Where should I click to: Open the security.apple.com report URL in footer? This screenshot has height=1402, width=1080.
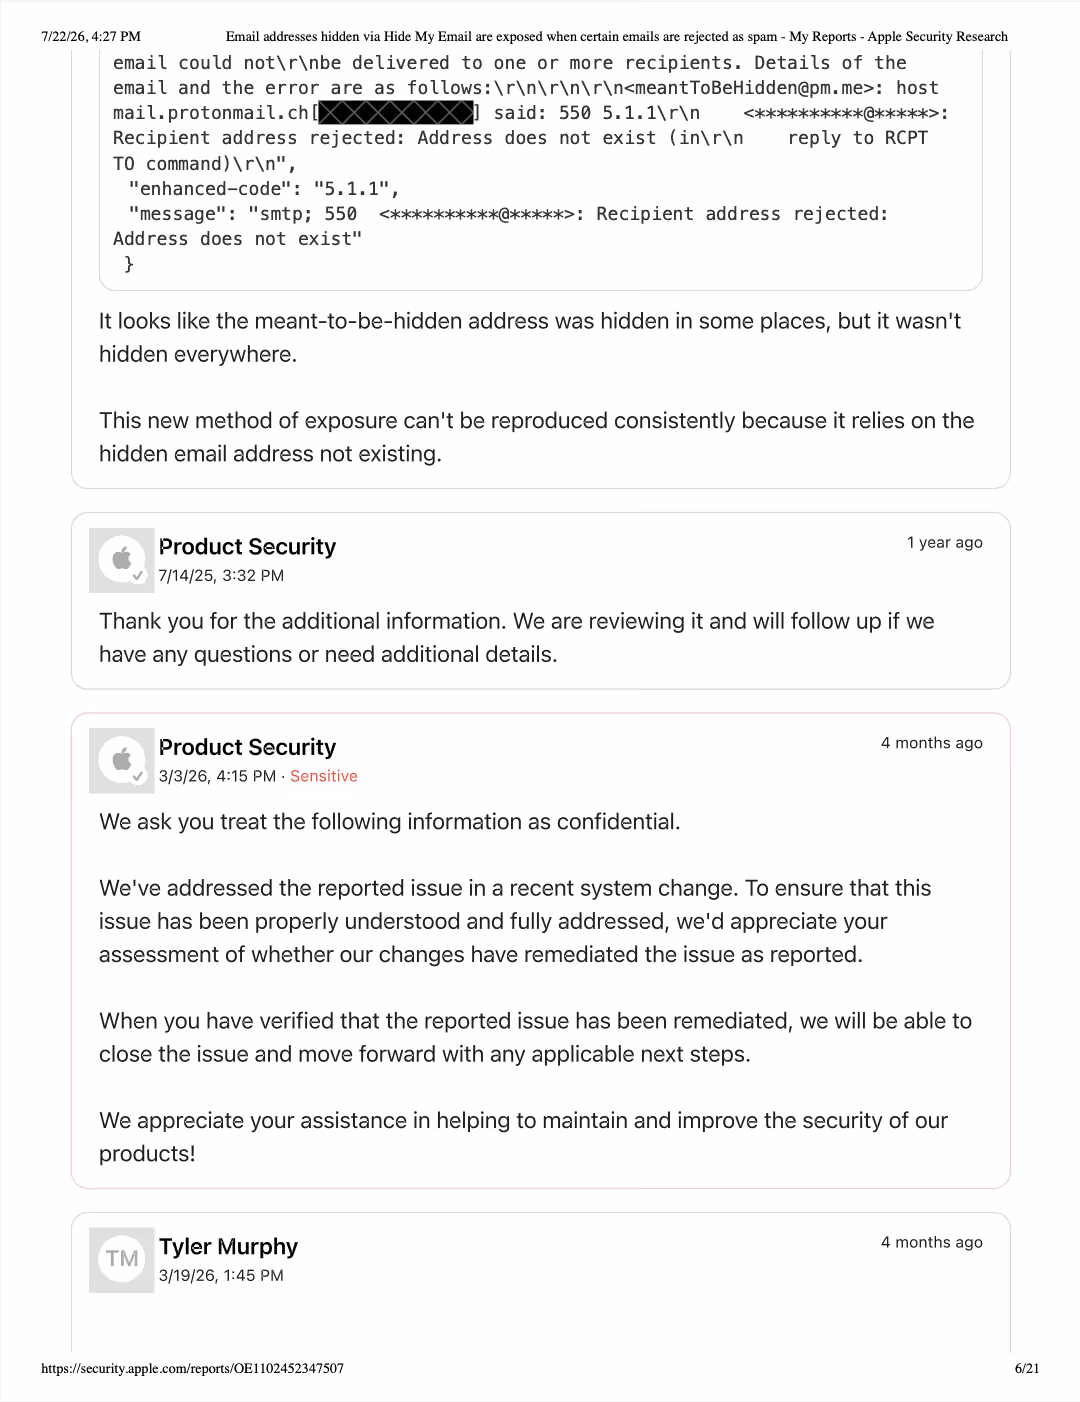[x=193, y=1368]
